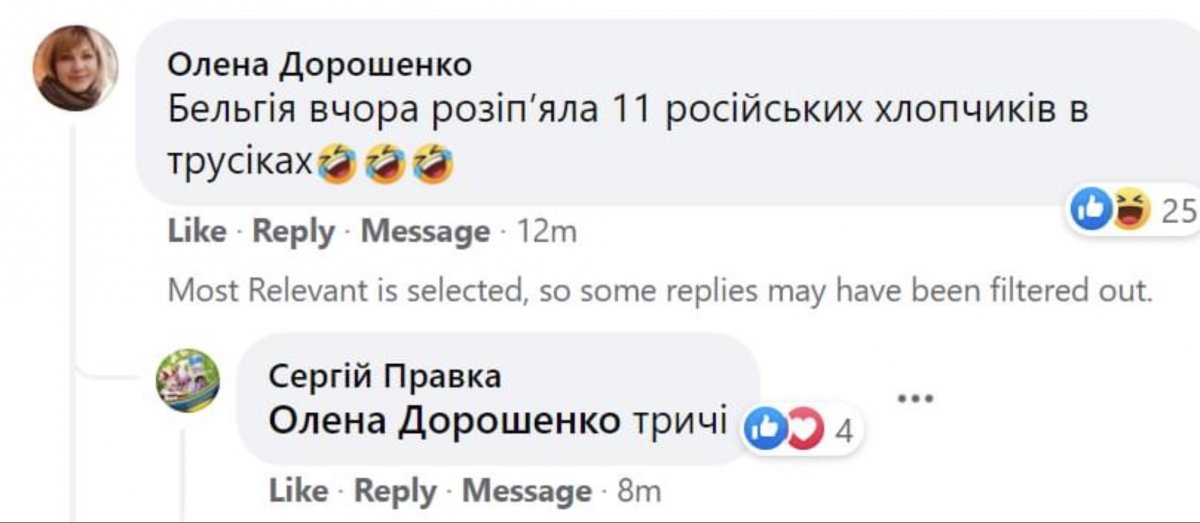Click the blue thumbs-up reaction on the first comment
This screenshot has height=523, width=1200.
coord(1089,210)
